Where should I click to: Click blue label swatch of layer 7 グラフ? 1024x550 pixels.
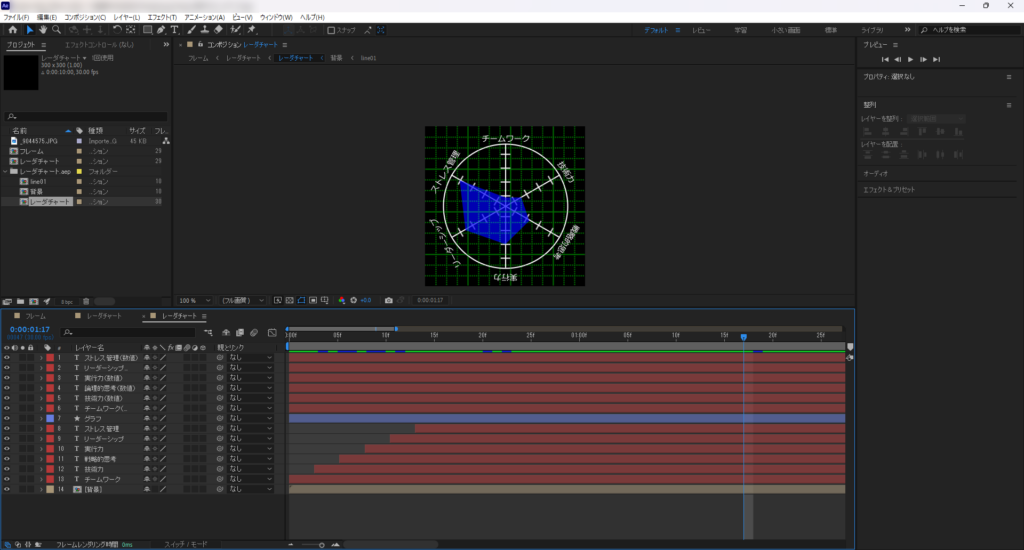(x=50, y=419)
